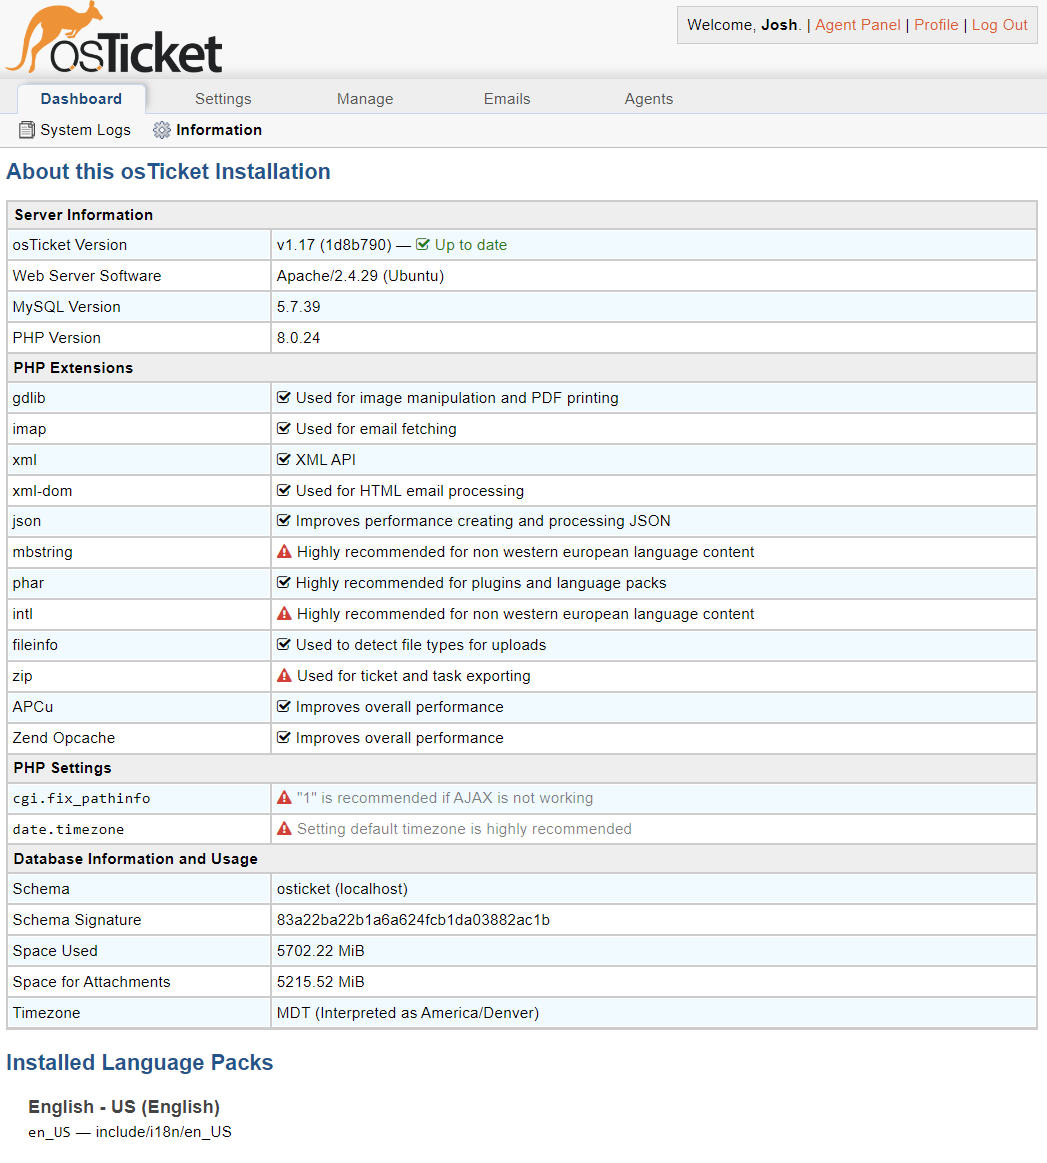Click the MySQL version value 5.7.39
This screenshot has height=1163, width=1047.
[299, 306]
